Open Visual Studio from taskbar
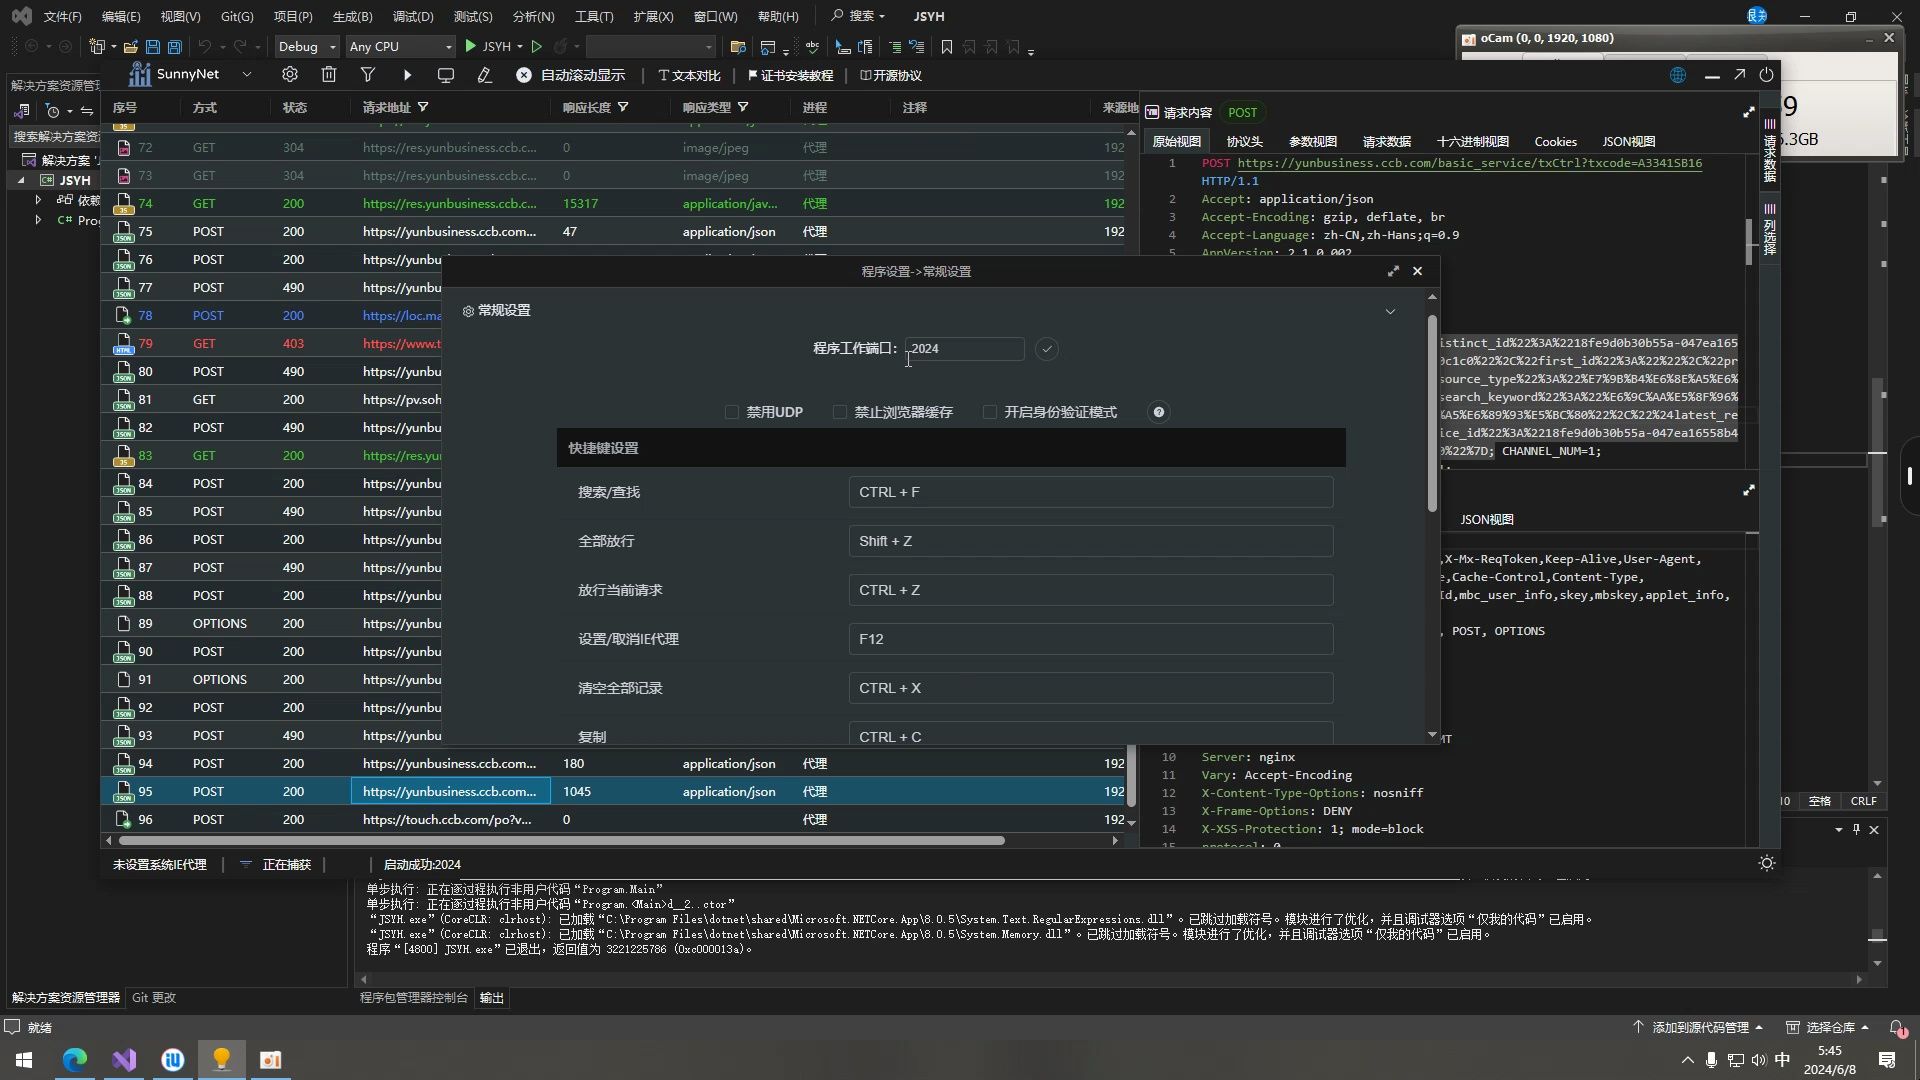This screenshot has width=1920, height=1080. pyautogui.click(x=124, y=1060)
